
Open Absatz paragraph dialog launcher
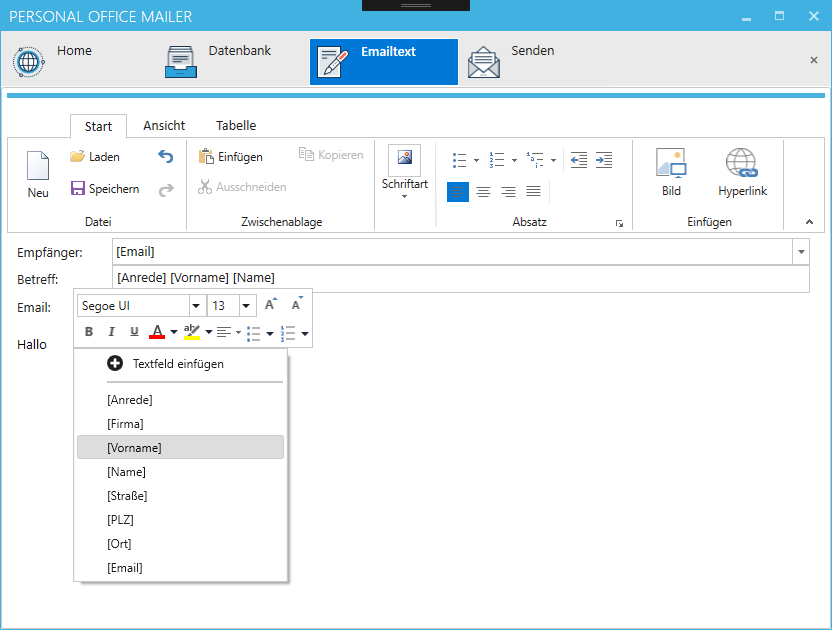(x=619, y=223)
